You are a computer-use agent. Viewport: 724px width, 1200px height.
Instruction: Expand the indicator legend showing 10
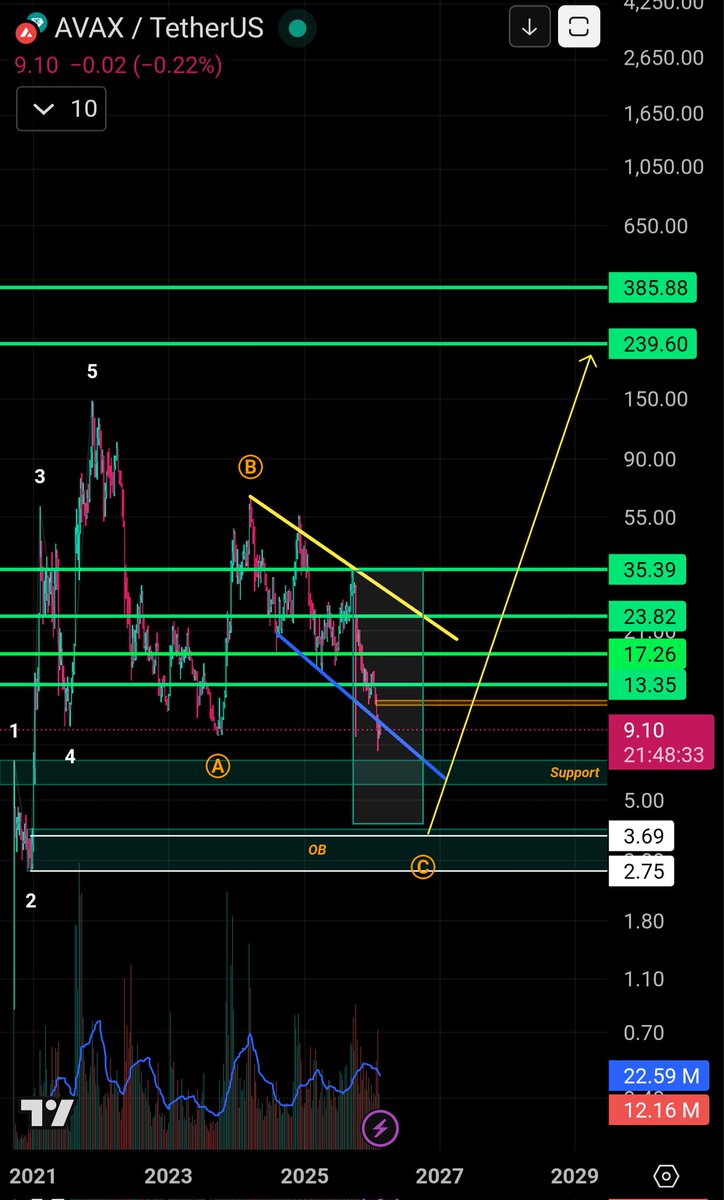coord(61,108)
